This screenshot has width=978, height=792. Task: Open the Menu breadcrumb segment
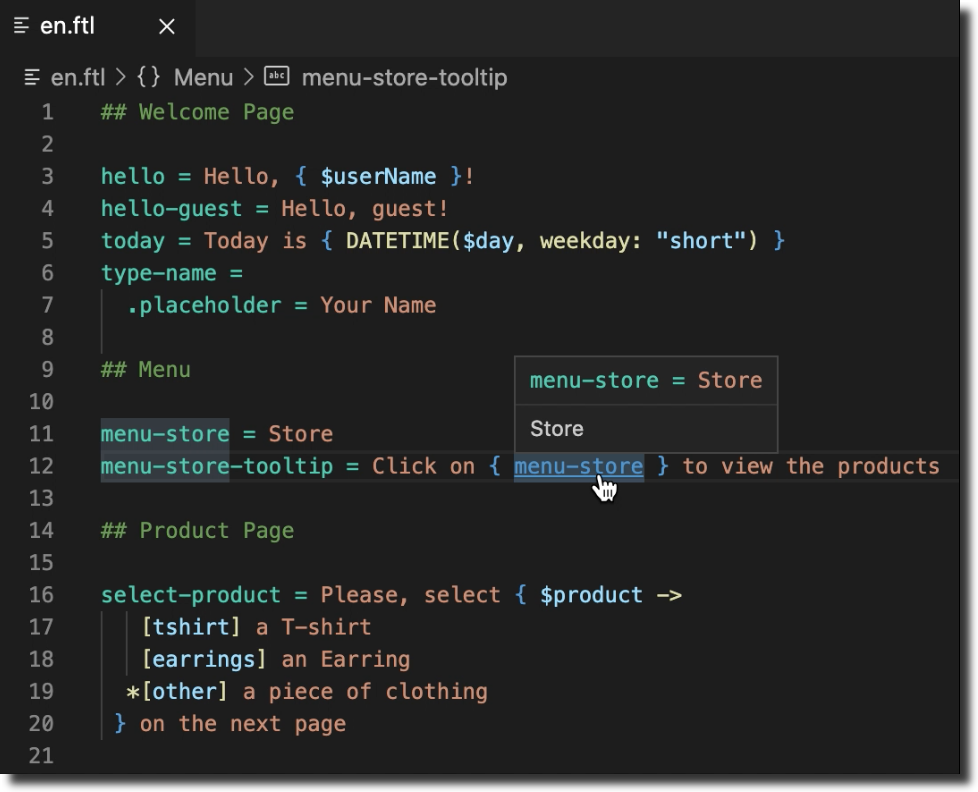coord(203,77)
